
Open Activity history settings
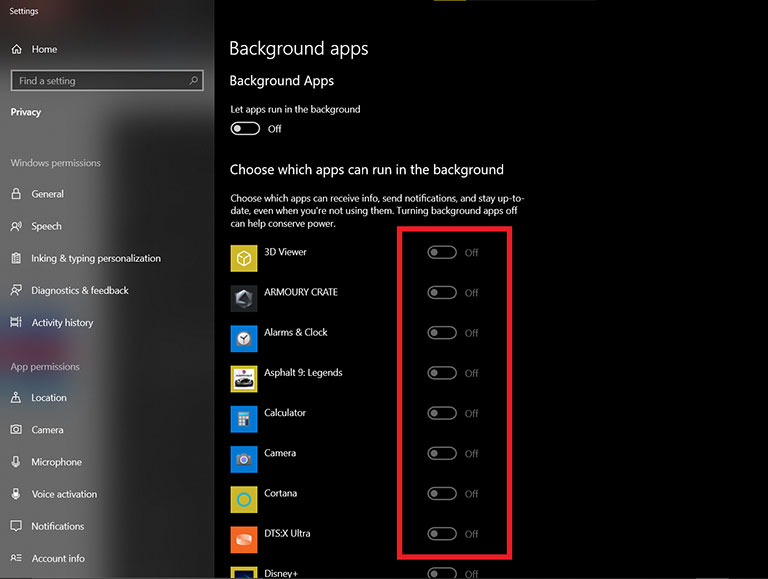click(x=62, y=322)
